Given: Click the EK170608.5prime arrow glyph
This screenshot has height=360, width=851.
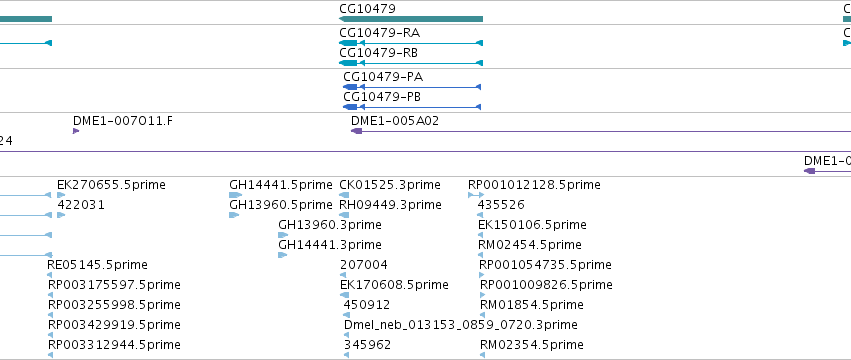Looking at the screenshot, I should click(345, 295).
